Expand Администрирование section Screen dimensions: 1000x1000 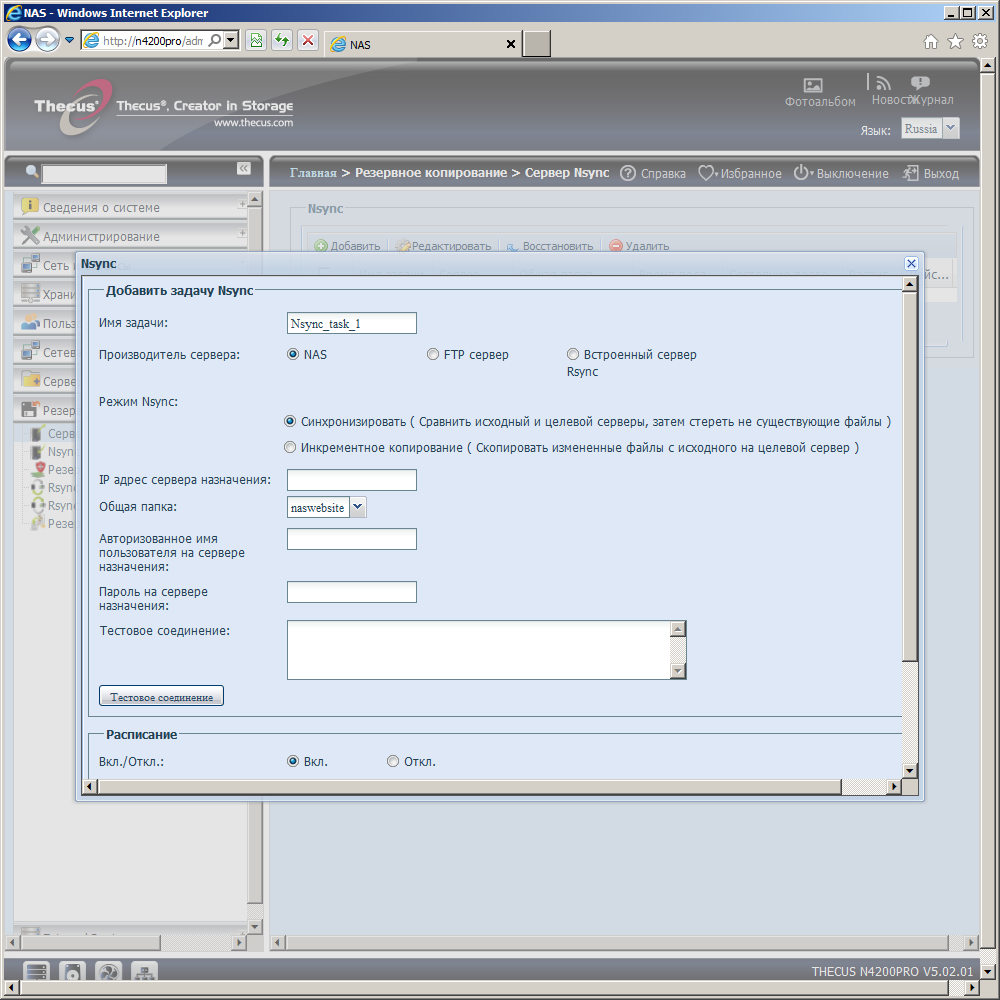pyautogui.click(x=130, y=236)
